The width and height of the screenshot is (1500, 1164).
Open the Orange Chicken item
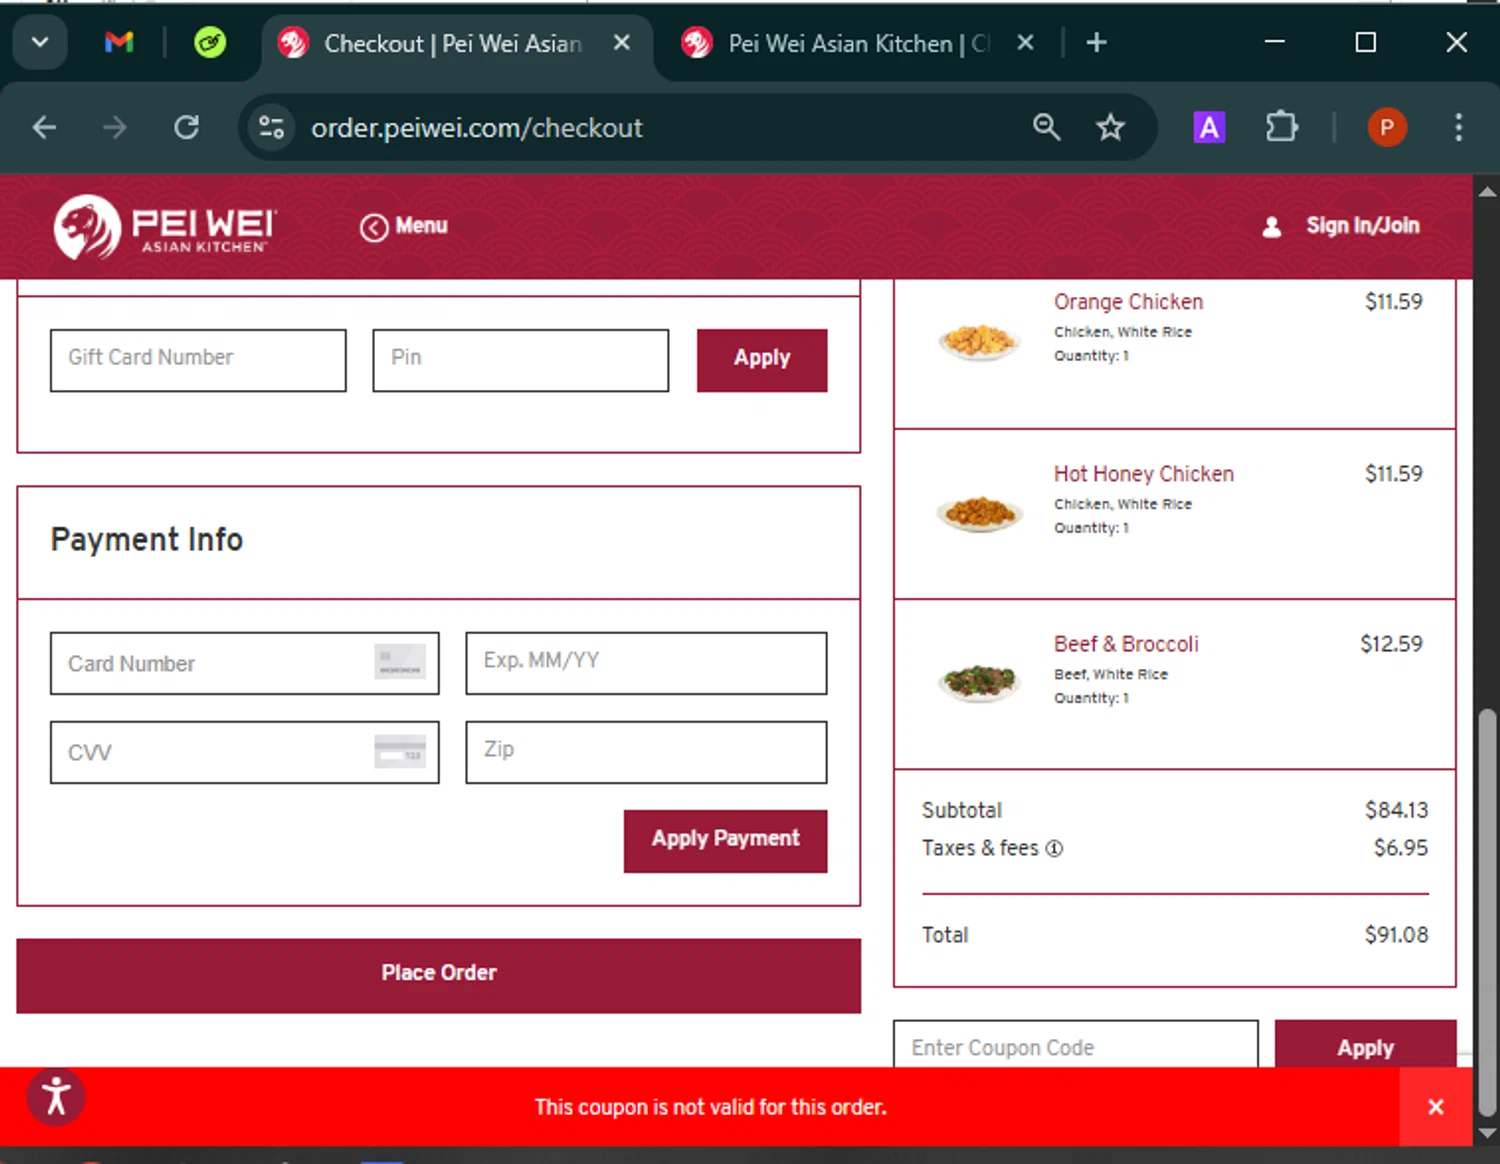(x=1128, y=302)
